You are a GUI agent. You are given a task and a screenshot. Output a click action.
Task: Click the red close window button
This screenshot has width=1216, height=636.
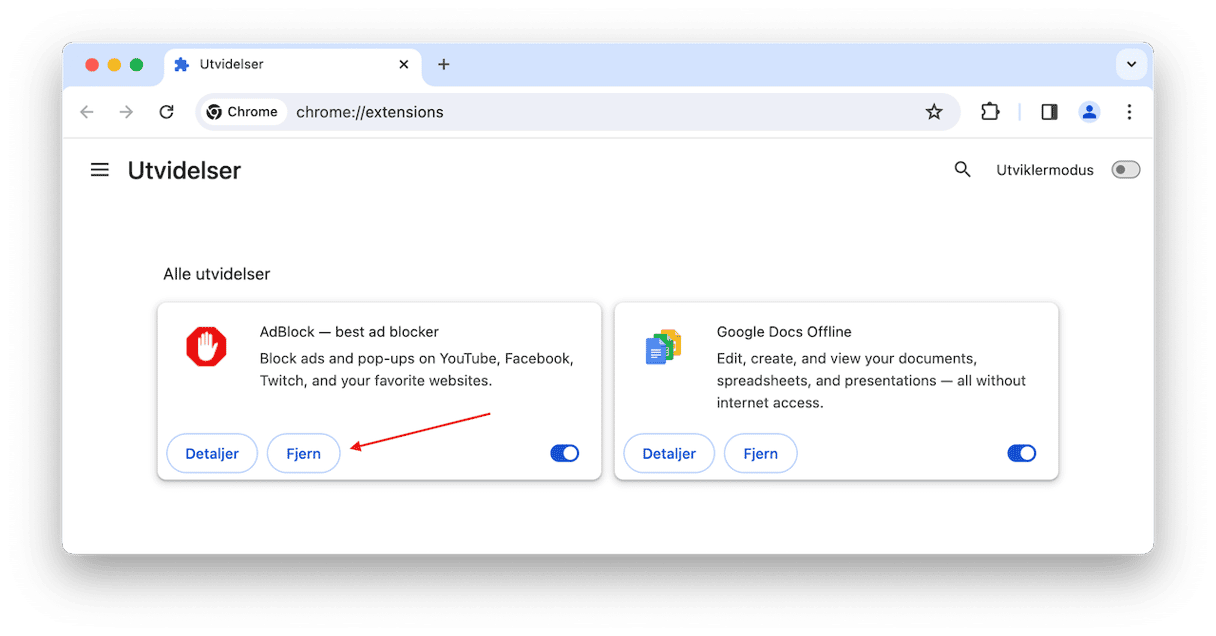92,64
